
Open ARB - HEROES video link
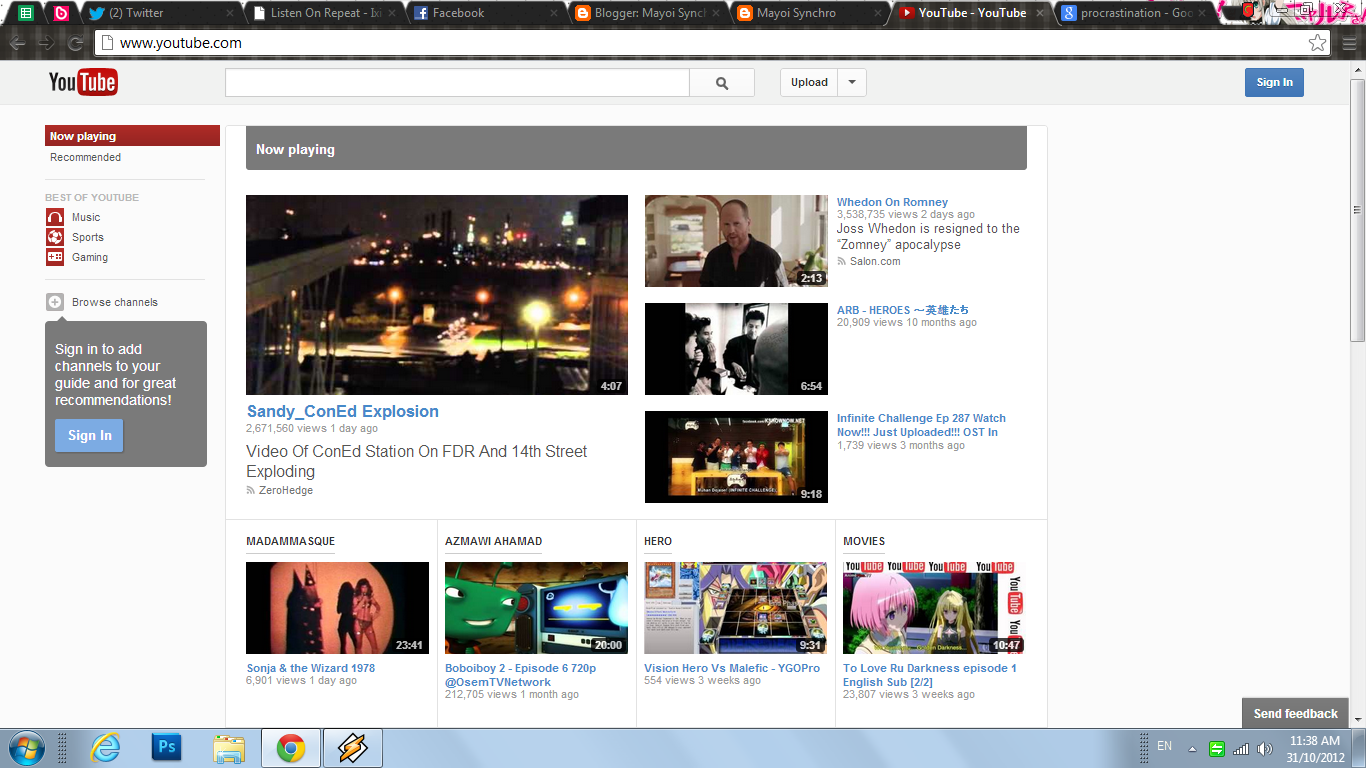click(903, 310)
